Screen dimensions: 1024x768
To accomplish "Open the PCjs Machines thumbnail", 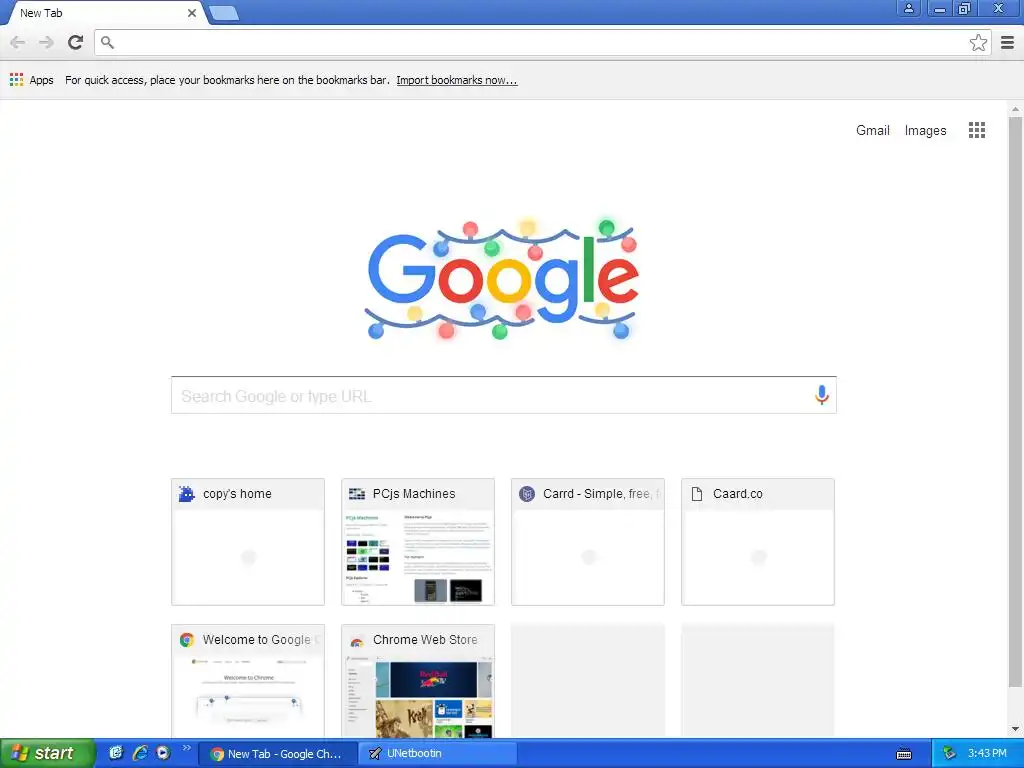I will tap(417, 541).
